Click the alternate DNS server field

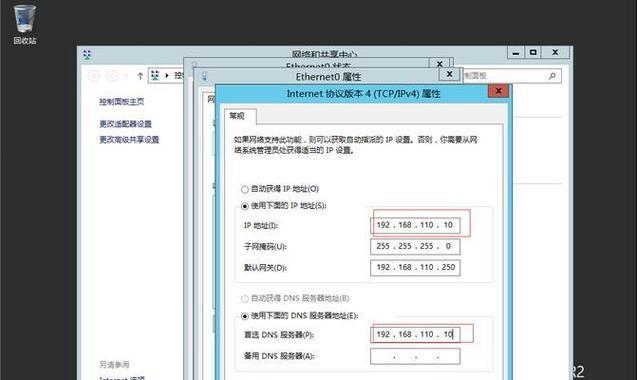415,356
